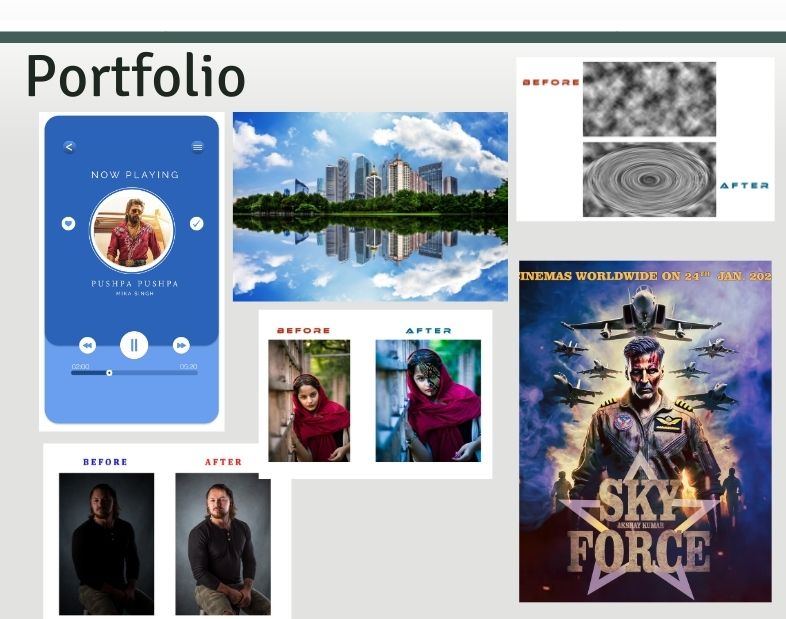
Task: Select the city skyline reflection image
Action: pos(370,207)
